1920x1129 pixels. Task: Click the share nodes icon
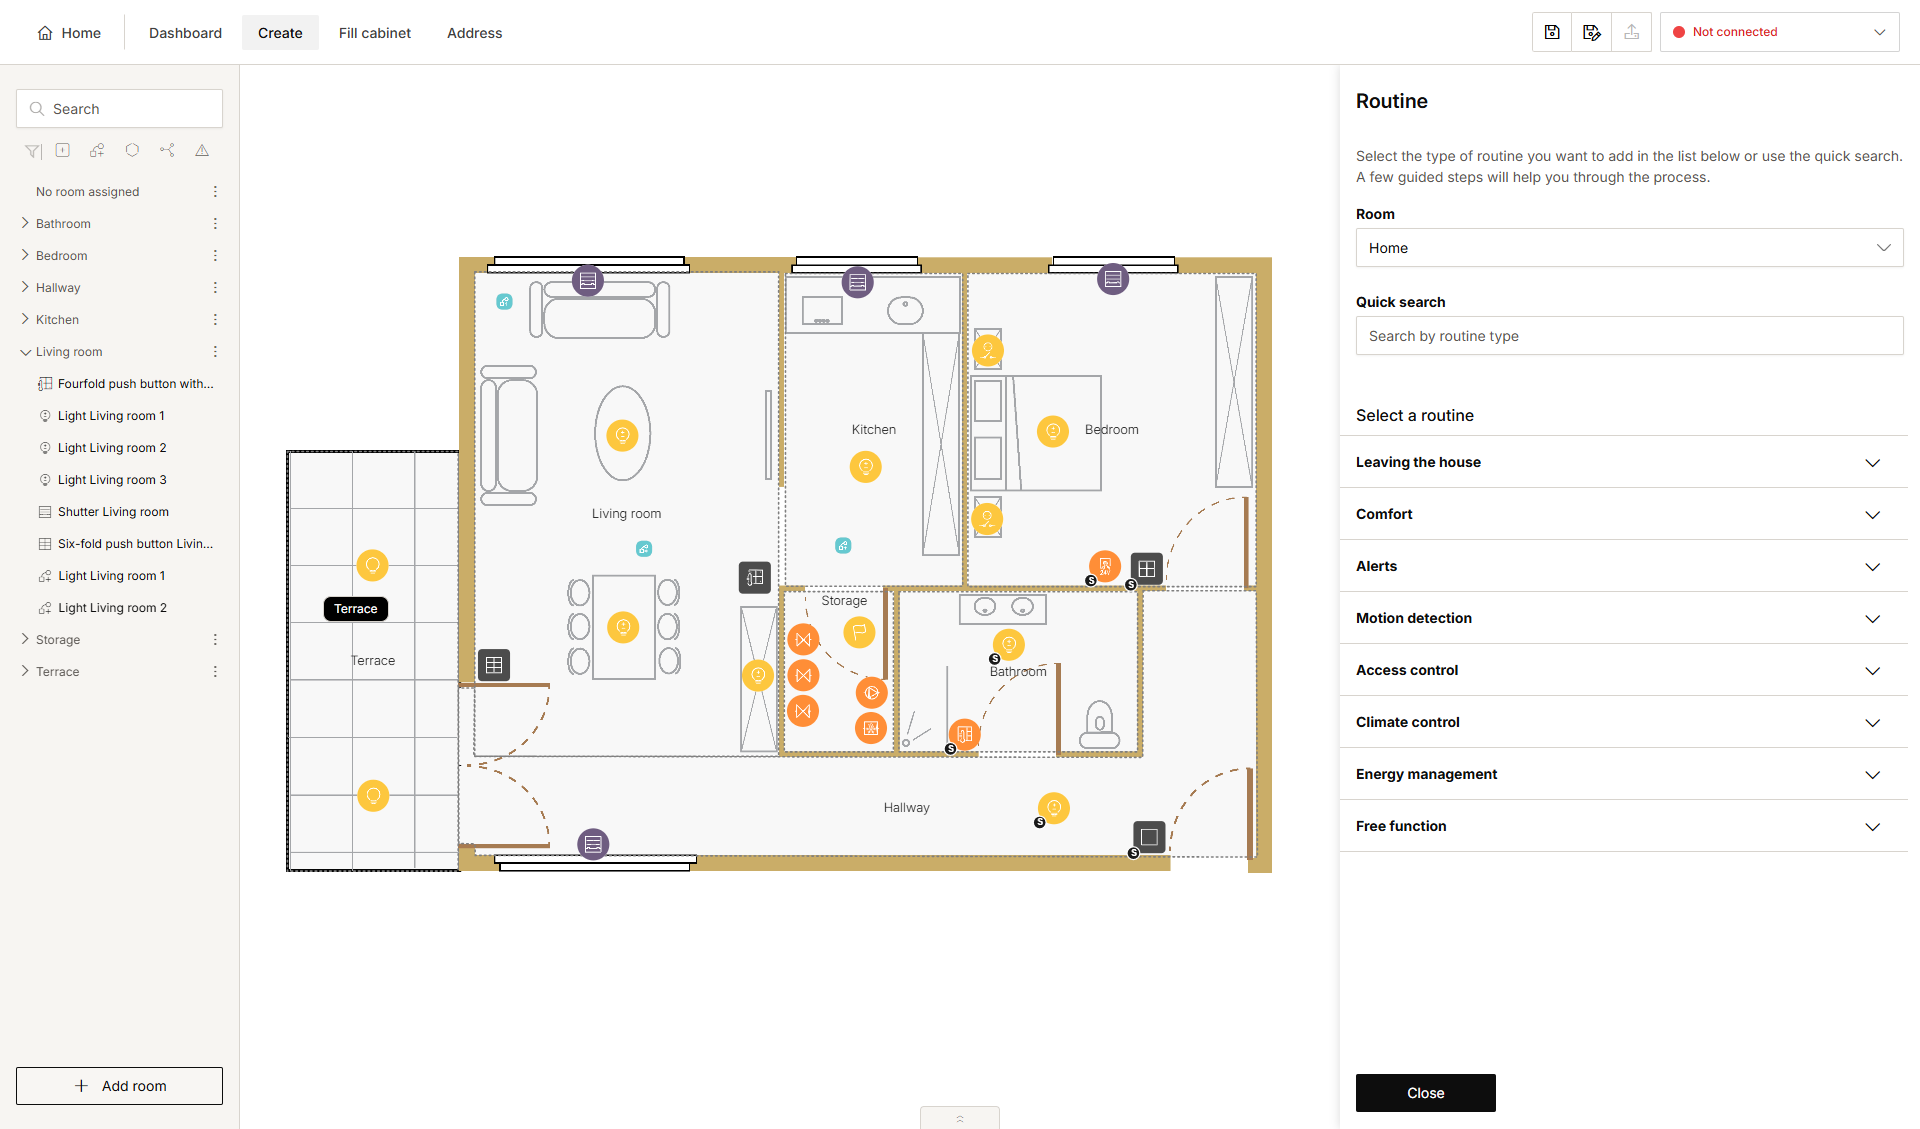(167, 150)
